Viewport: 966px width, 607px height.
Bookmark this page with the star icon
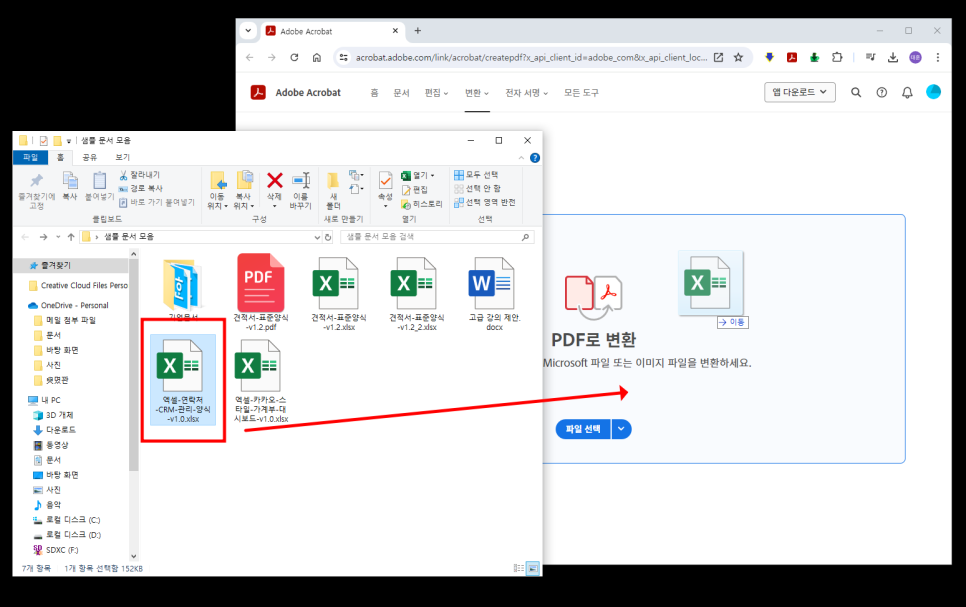click(738, 57)
